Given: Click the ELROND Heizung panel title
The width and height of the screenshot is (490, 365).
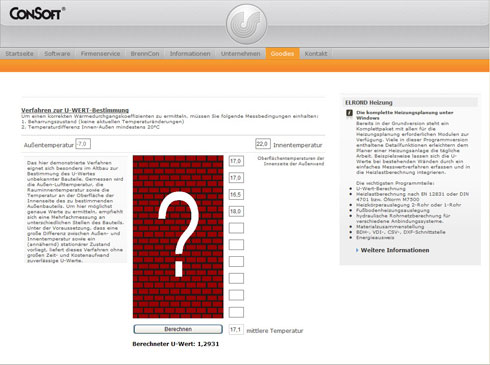Looking at the screenshot, I should tap(369, 103).
